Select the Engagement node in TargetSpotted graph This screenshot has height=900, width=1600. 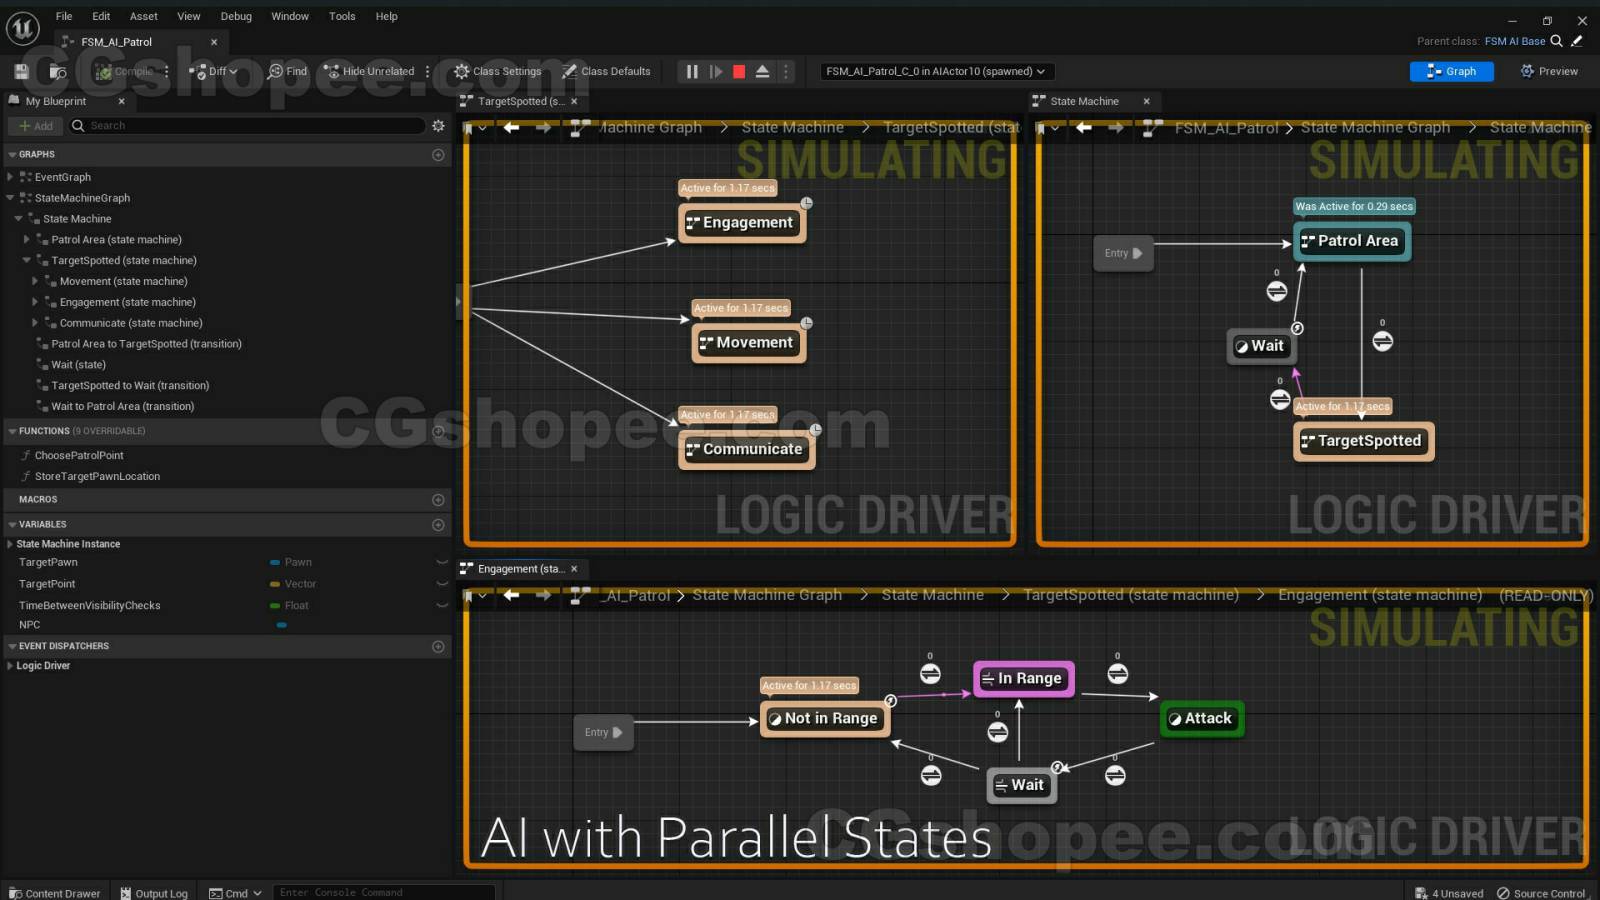tap(741, 222)
